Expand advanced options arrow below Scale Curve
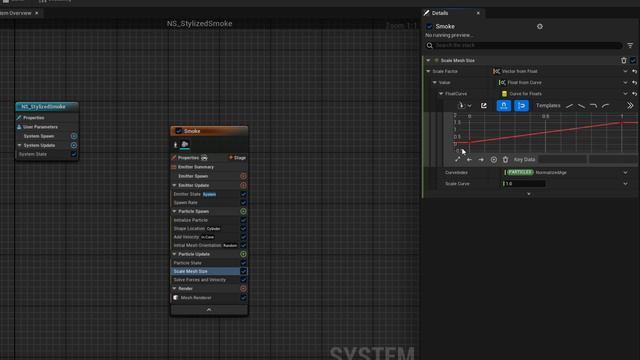The height and width of the screenshot is (360, 640). point(529,194)
